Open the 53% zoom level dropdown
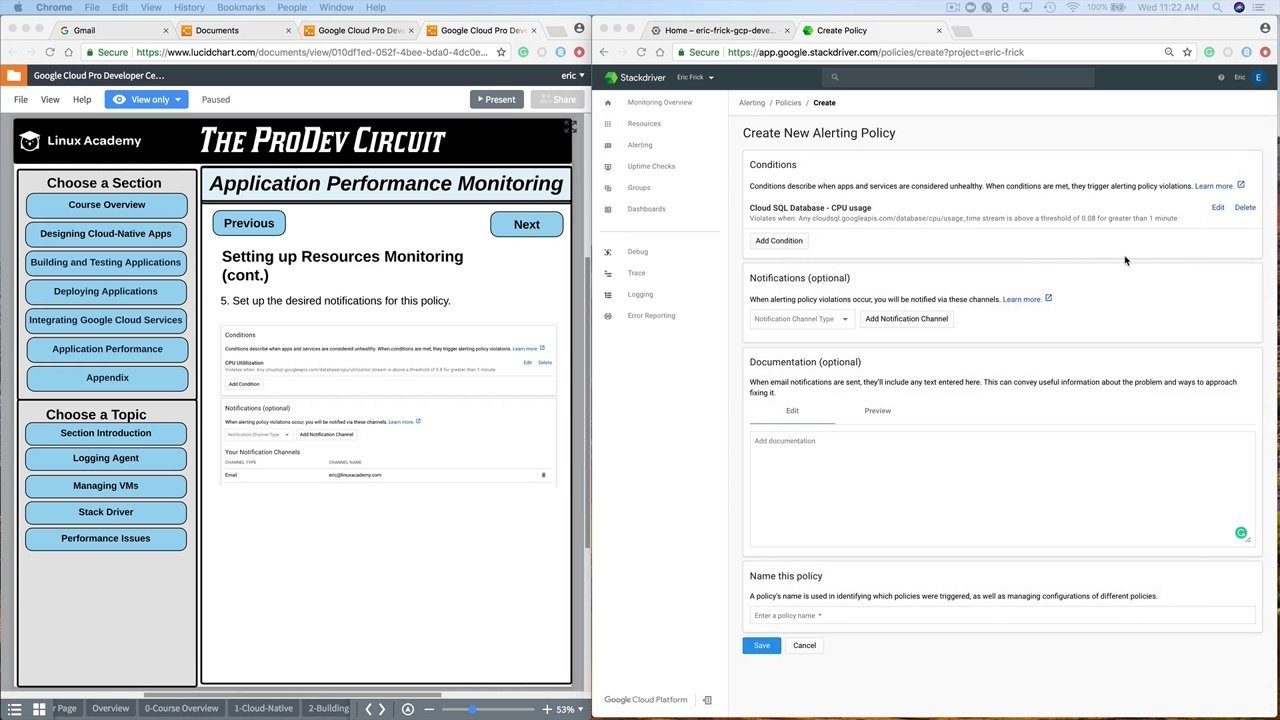This screenshot has height=720, width=1280. coord(569,709)
